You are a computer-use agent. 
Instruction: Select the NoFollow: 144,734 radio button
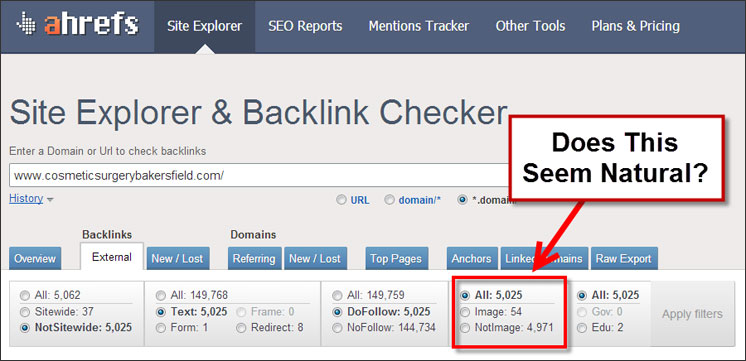(337, 328)
